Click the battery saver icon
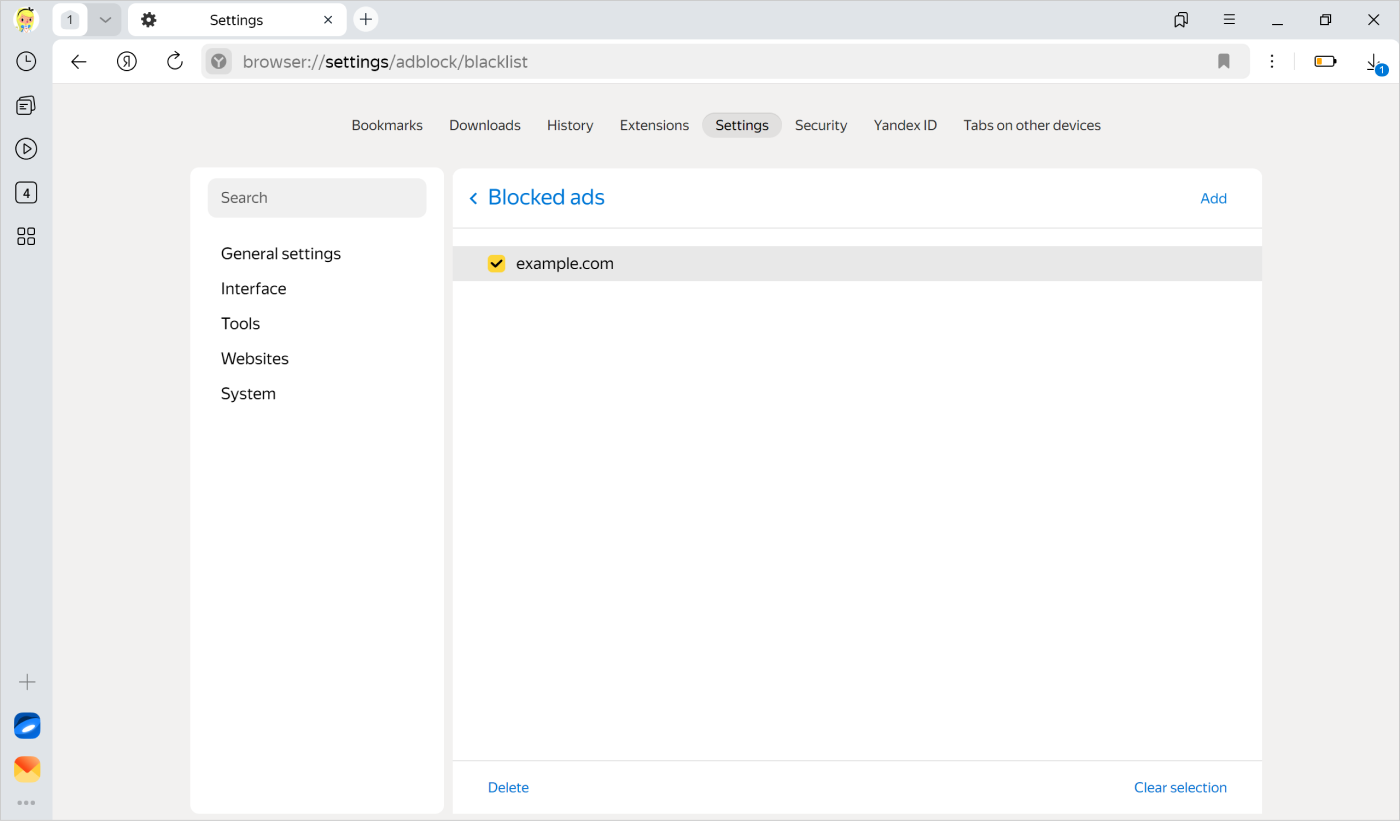 pos(1325,62)
